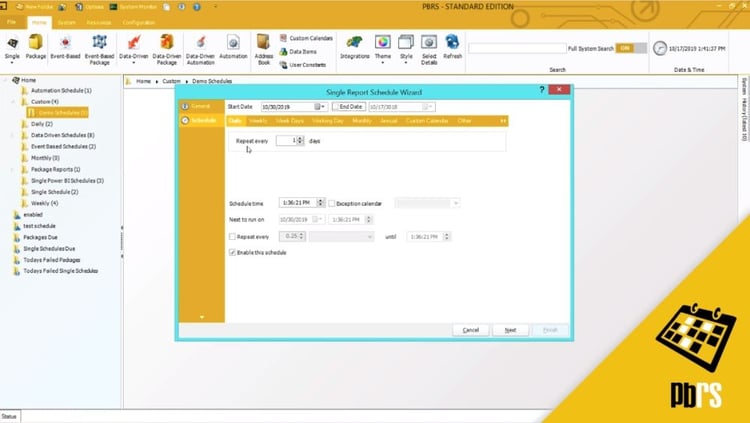Create a Package schedule

36,47
